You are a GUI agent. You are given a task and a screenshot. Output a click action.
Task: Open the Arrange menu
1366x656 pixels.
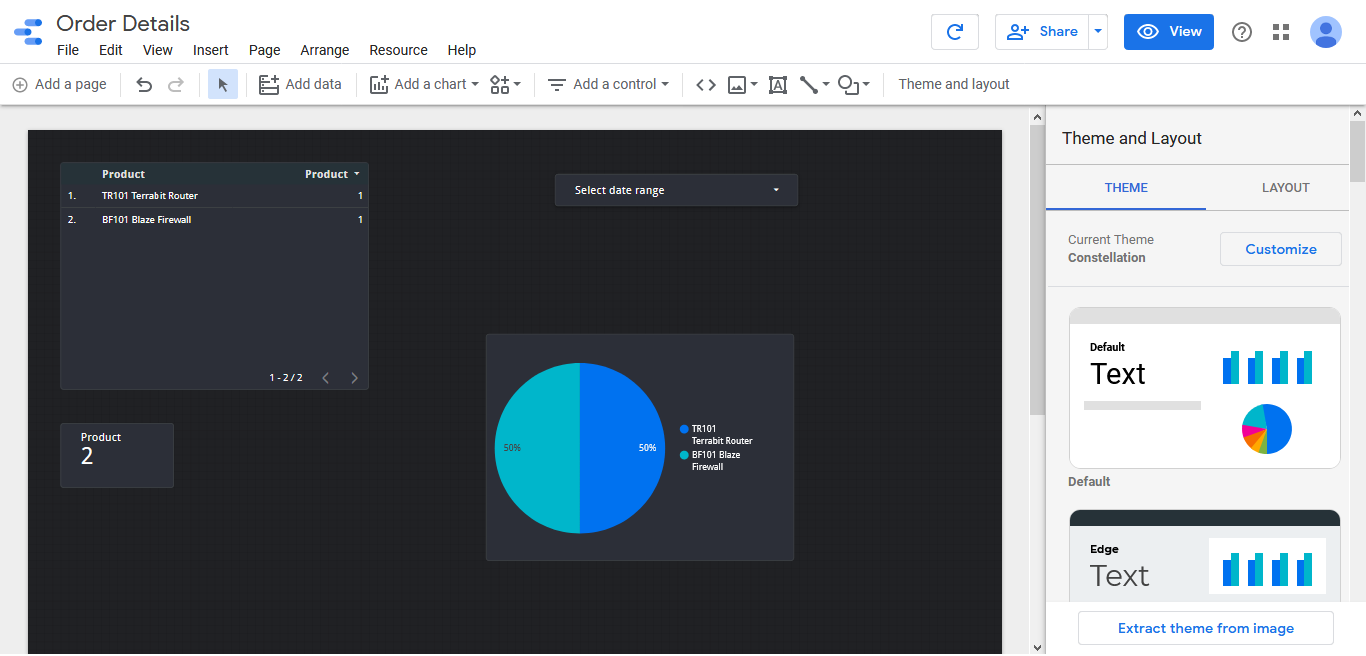click(325, 50)
